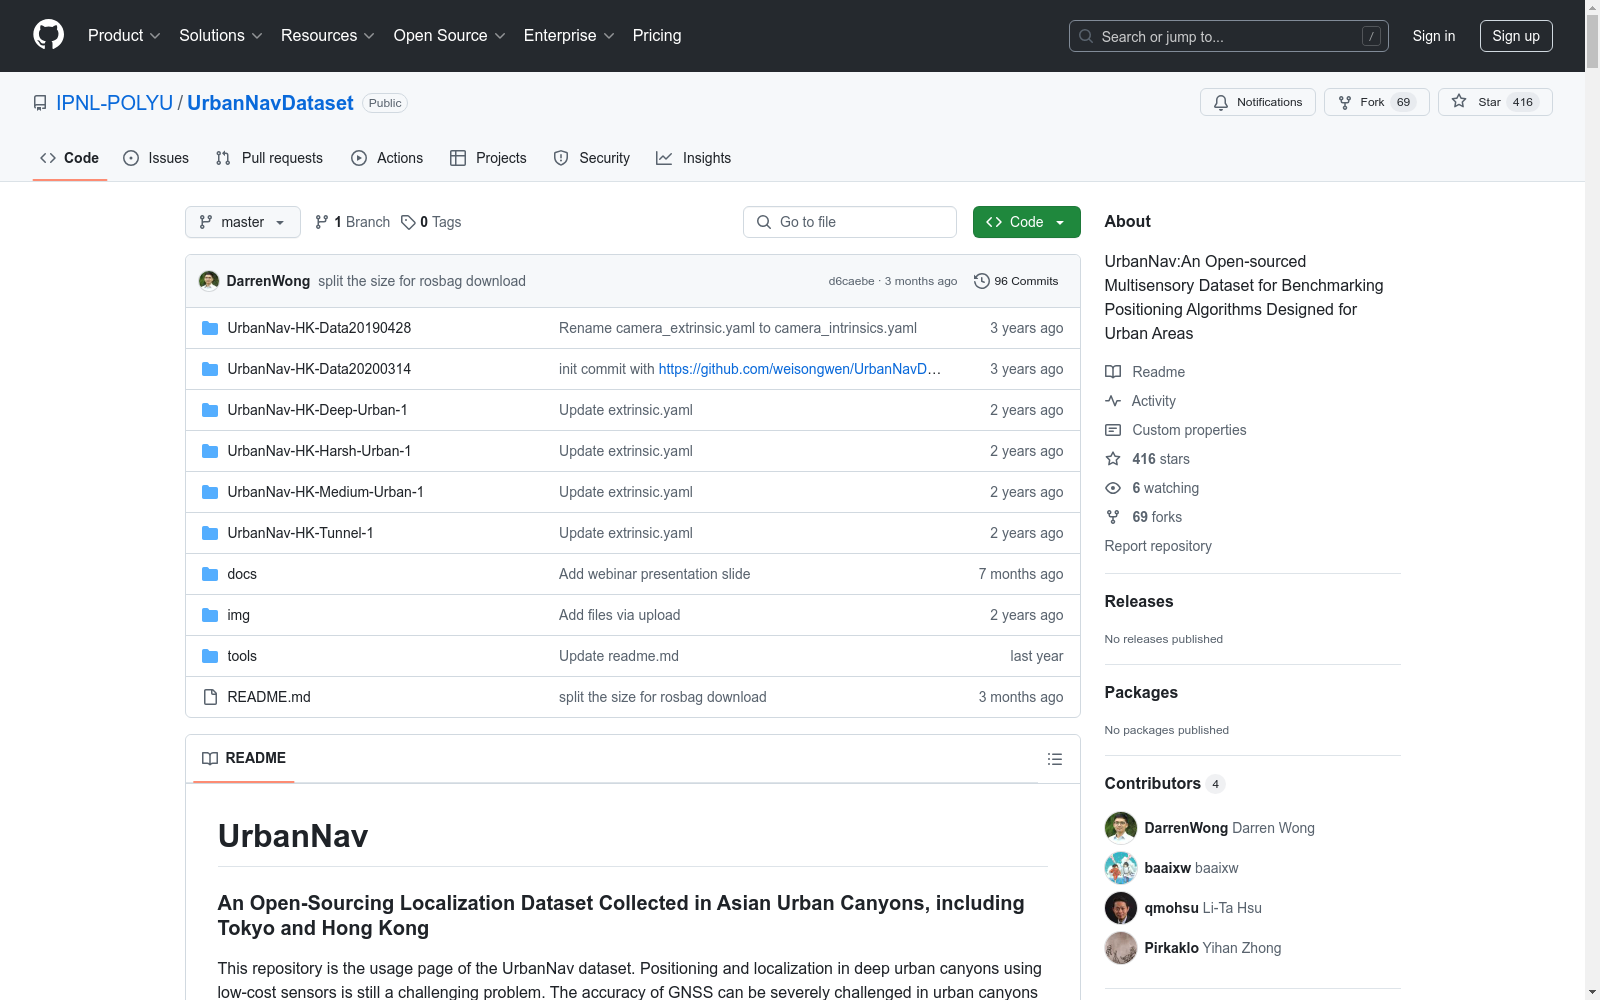Image resolution: width=1600 pixels, height=1000 pixels.
Task: Click qmohsu's contributor avatar
Action: 1121,908
